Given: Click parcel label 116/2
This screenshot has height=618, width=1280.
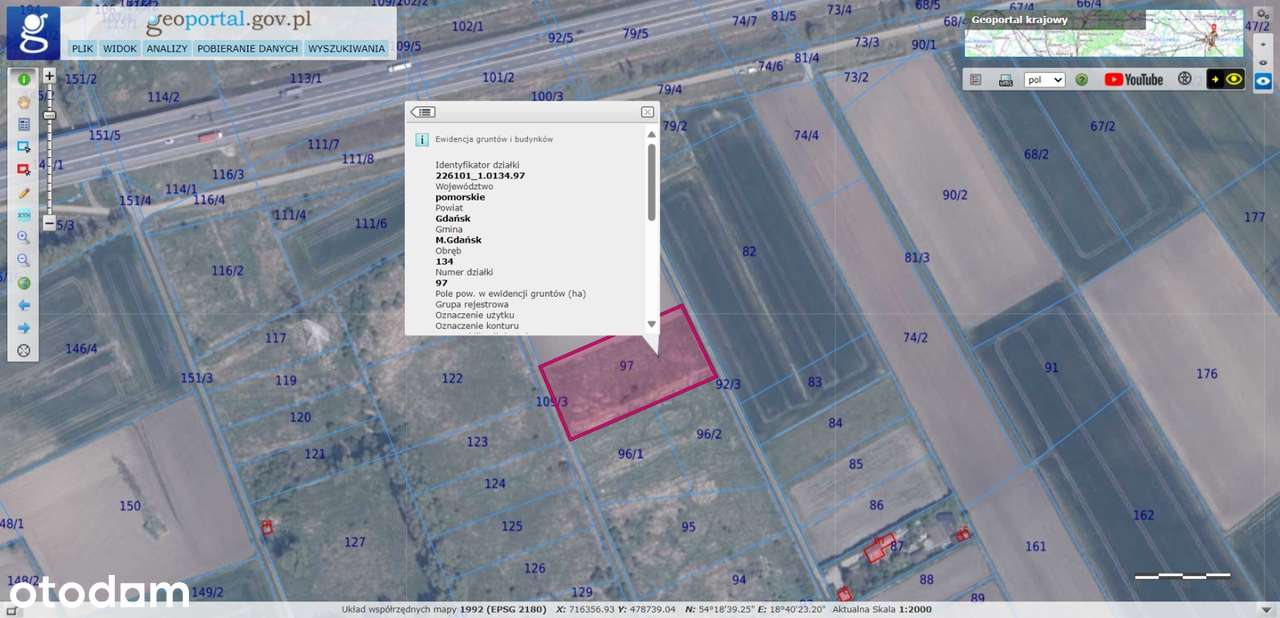Looking at the screenshot, I should (x=227, y=270).
